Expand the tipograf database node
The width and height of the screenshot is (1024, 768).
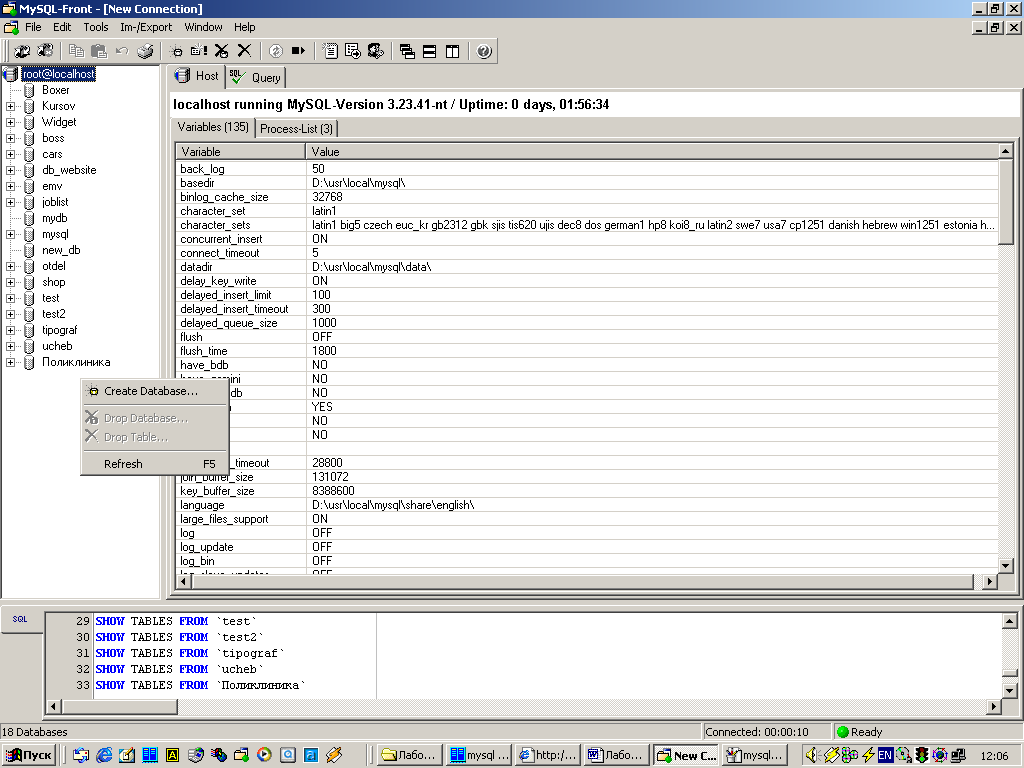10,330
